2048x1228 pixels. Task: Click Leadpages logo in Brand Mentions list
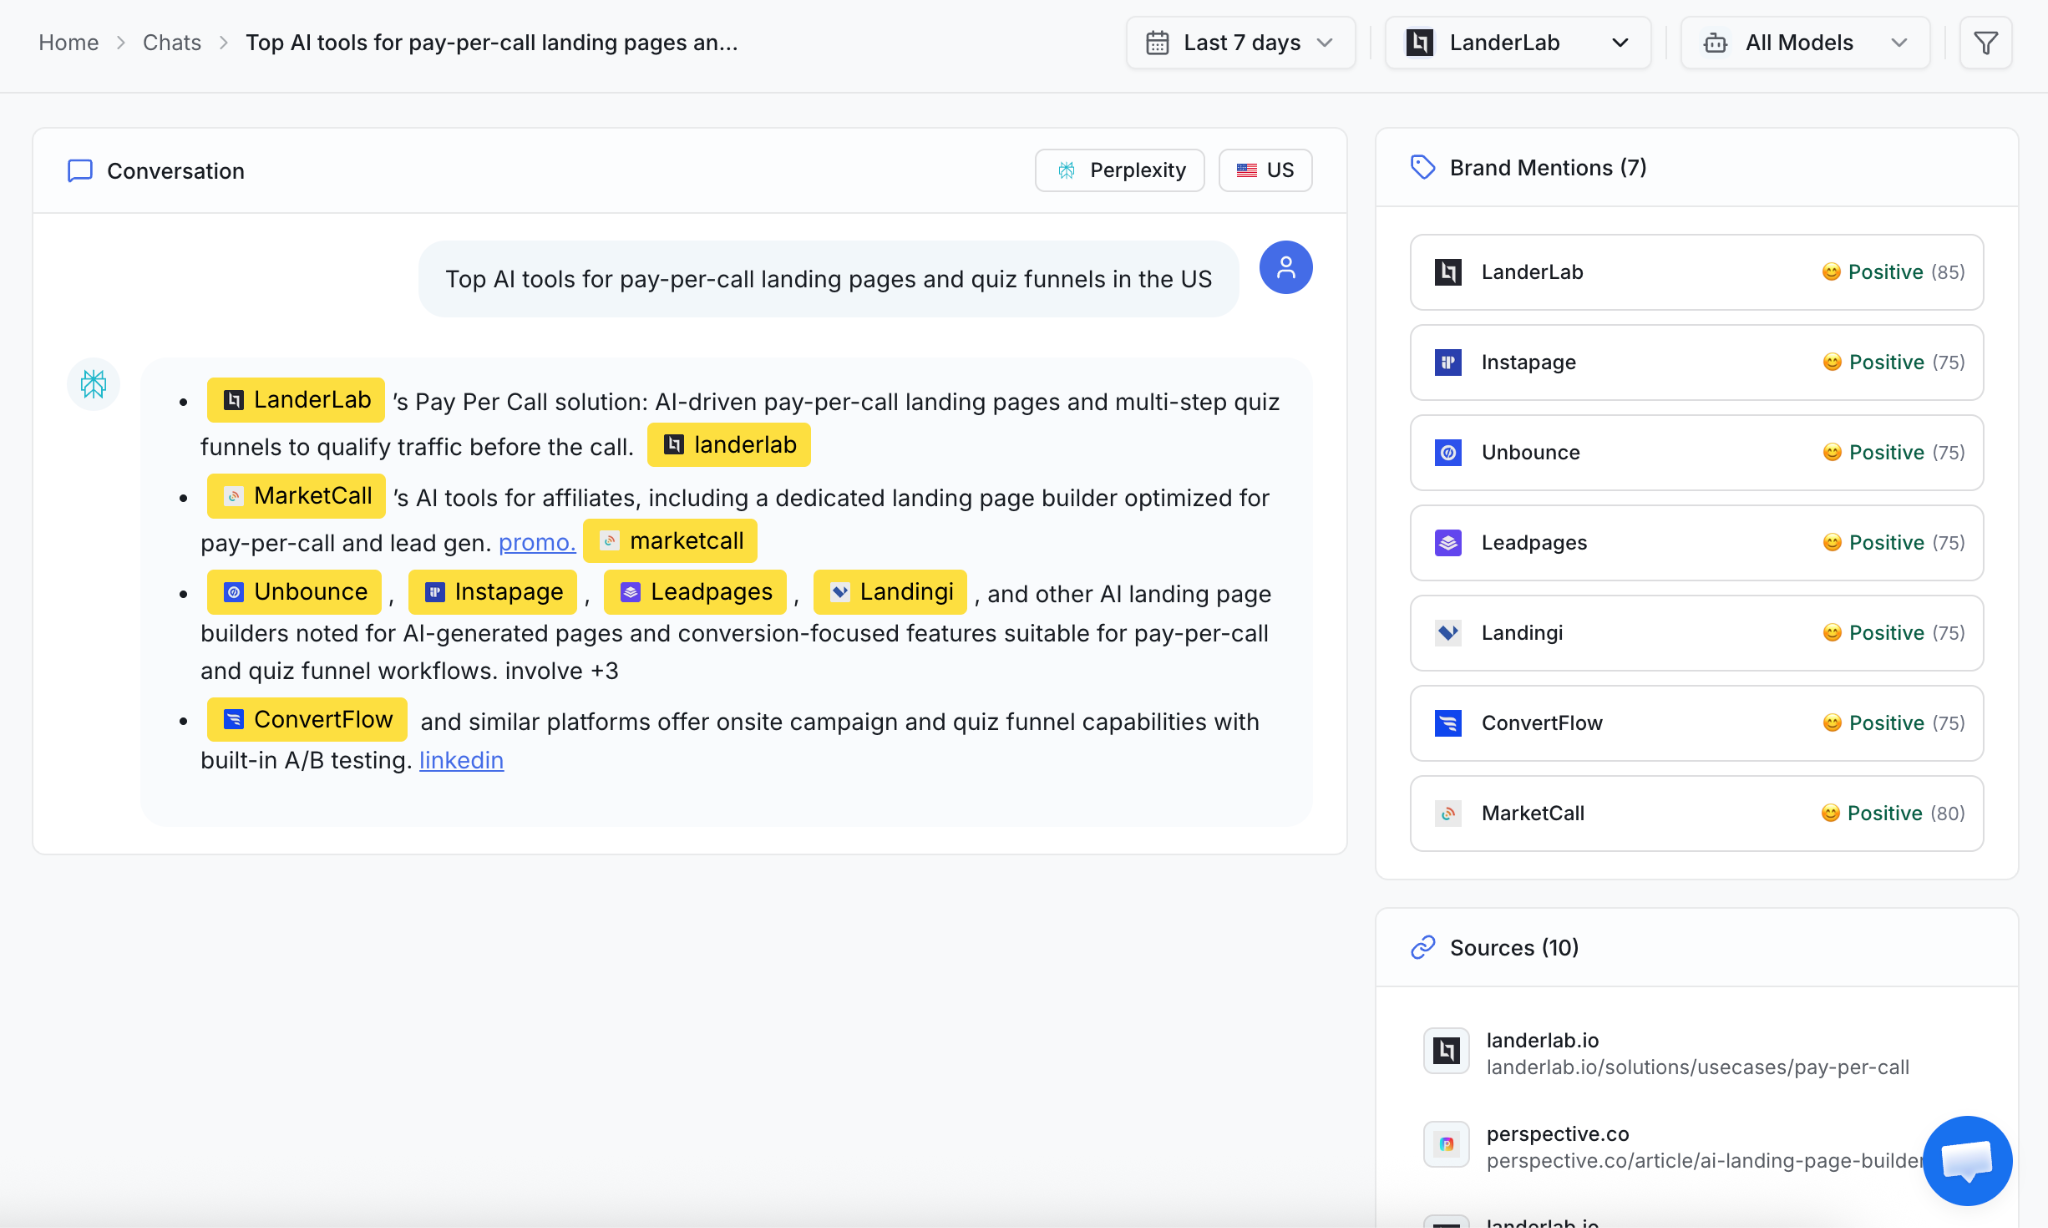(1448, 542)
